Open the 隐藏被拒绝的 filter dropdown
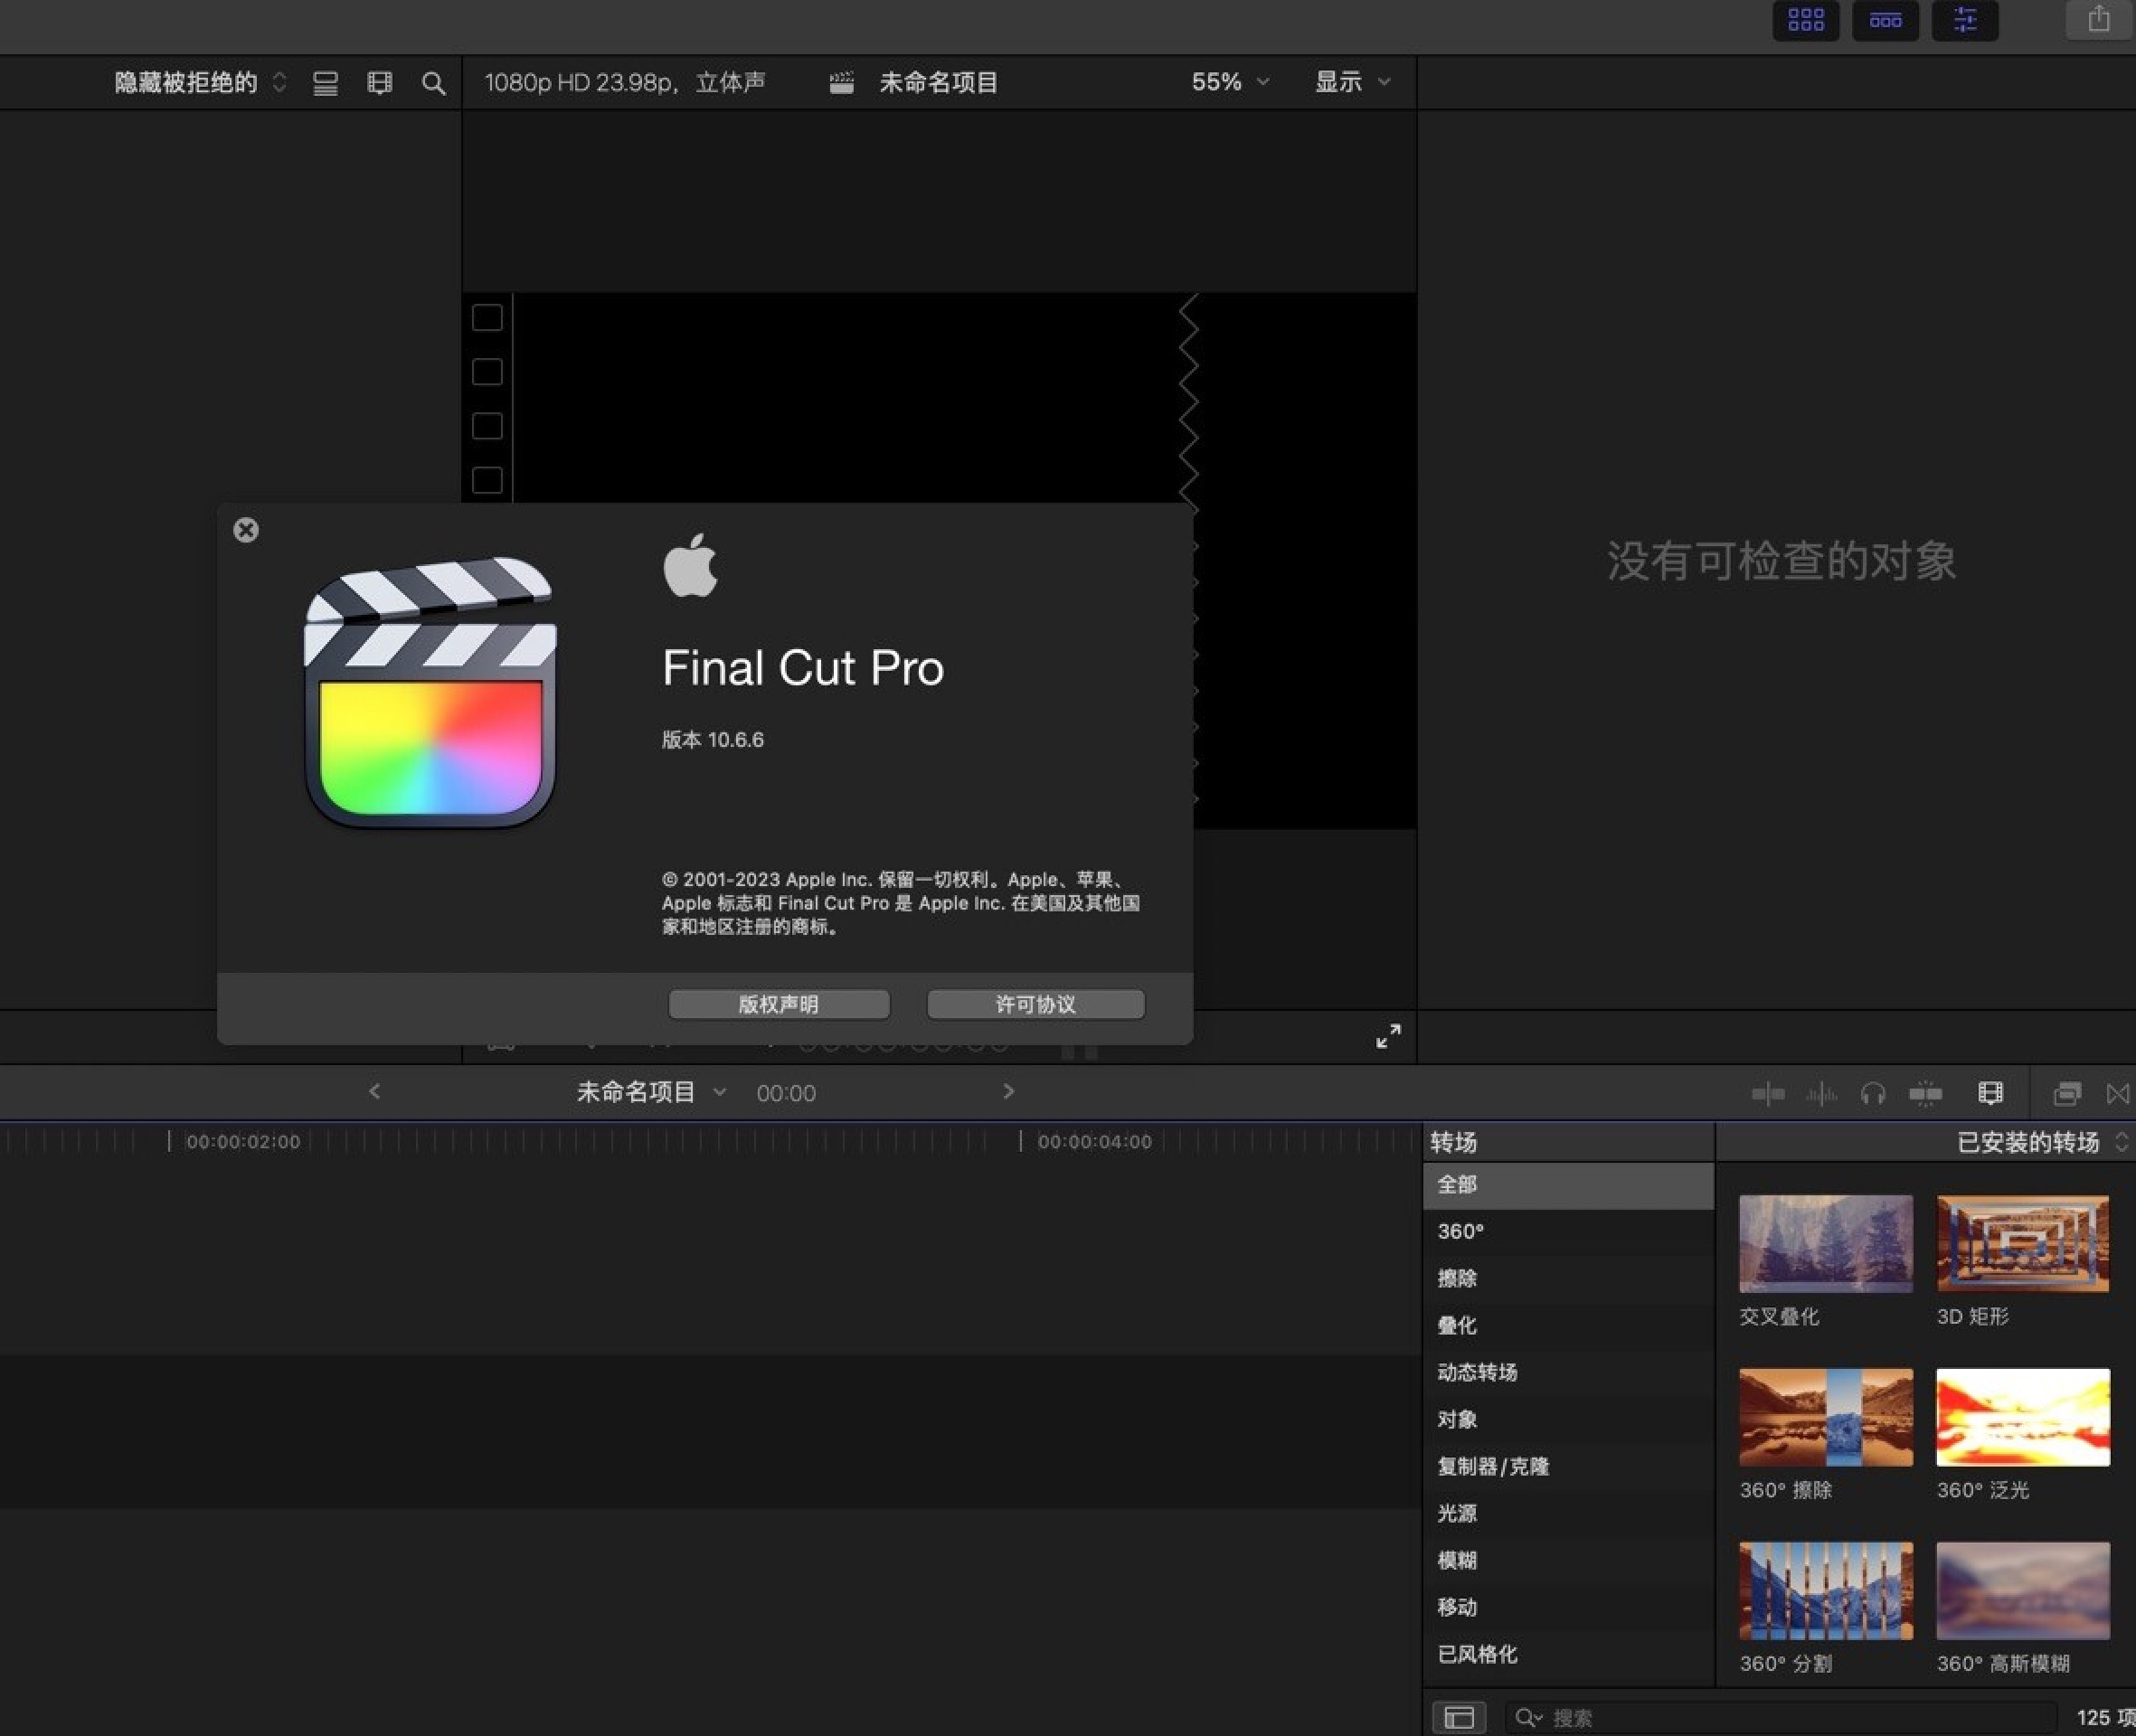 pos(200,82)
